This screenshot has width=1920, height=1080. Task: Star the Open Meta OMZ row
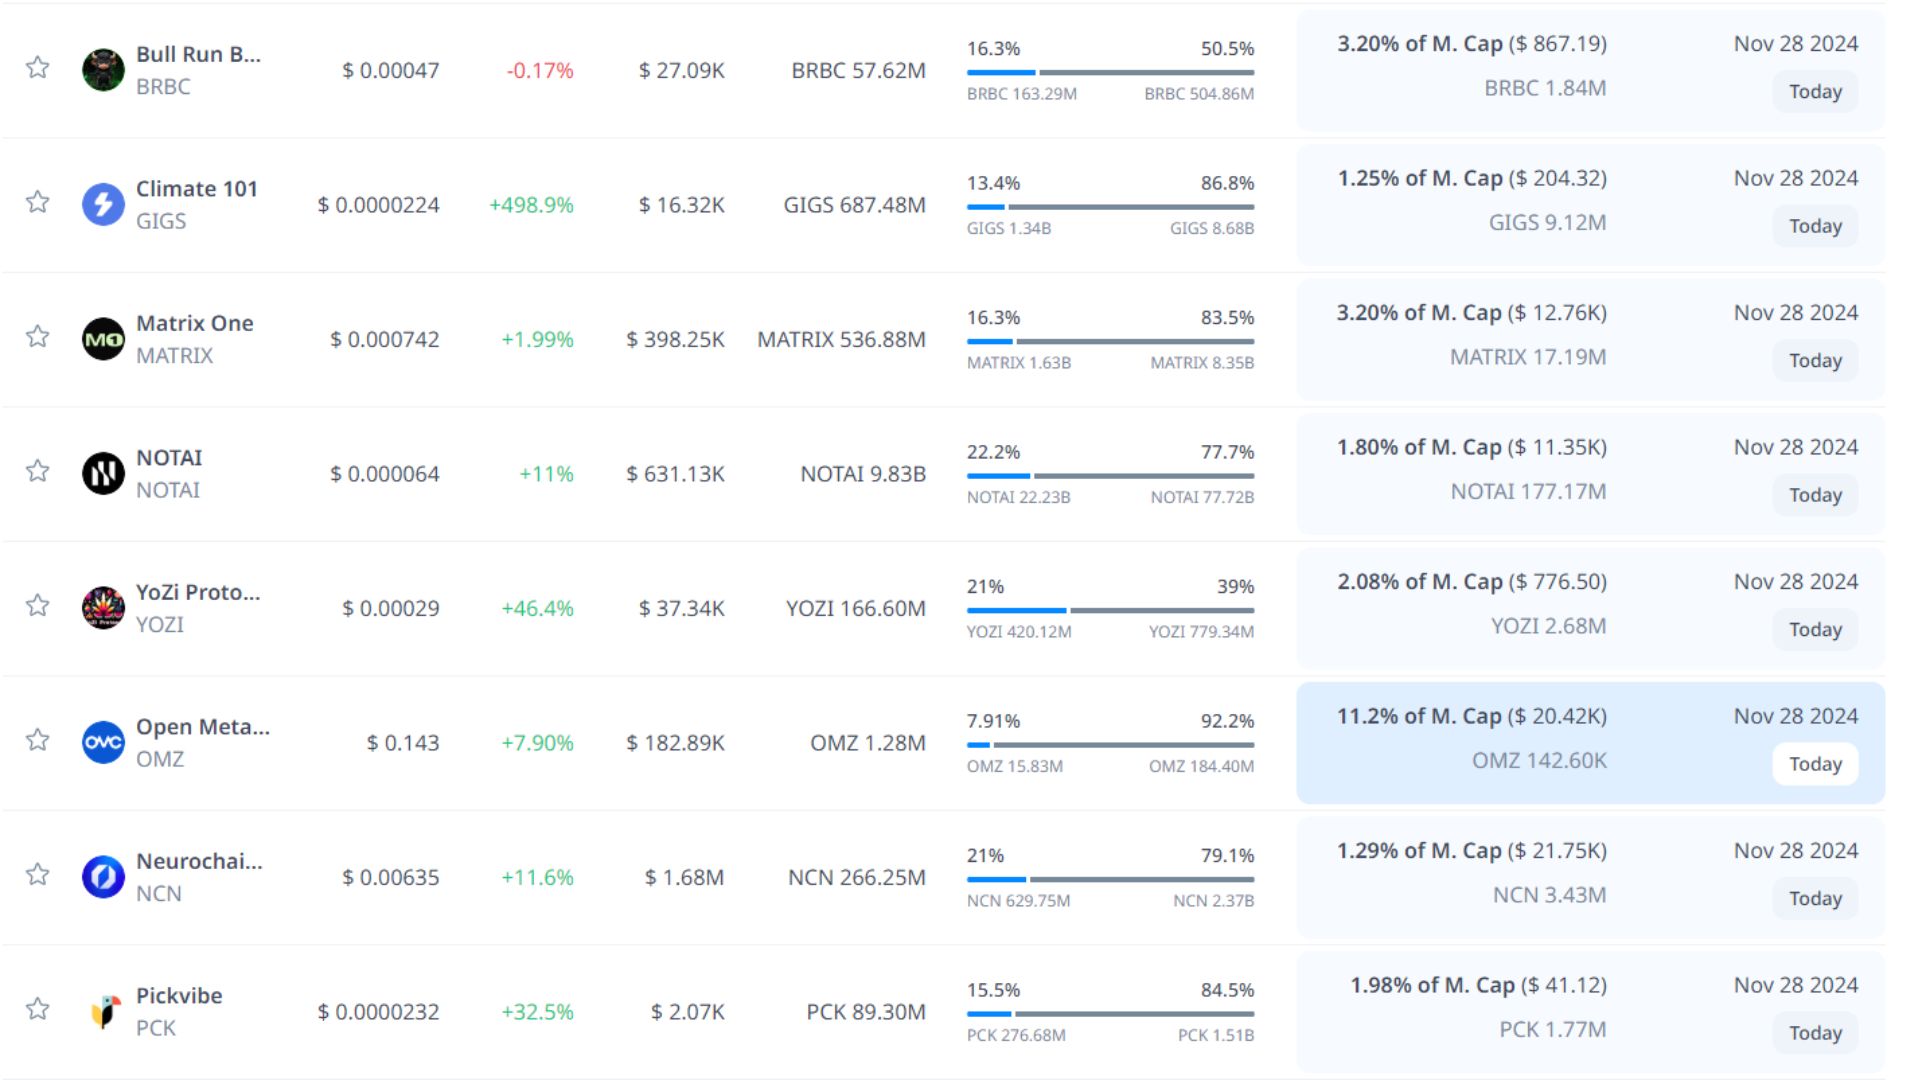[38, 740]
